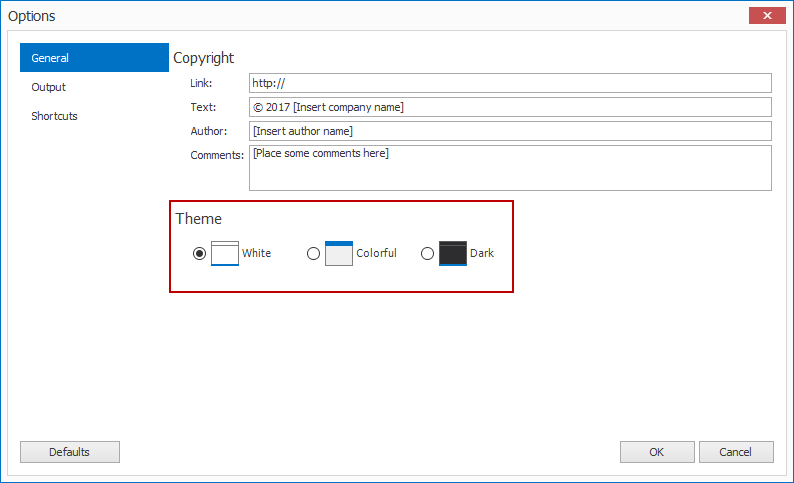Click the Author name field
Screen dimensions: 794x483
click(x=510, y=131)
